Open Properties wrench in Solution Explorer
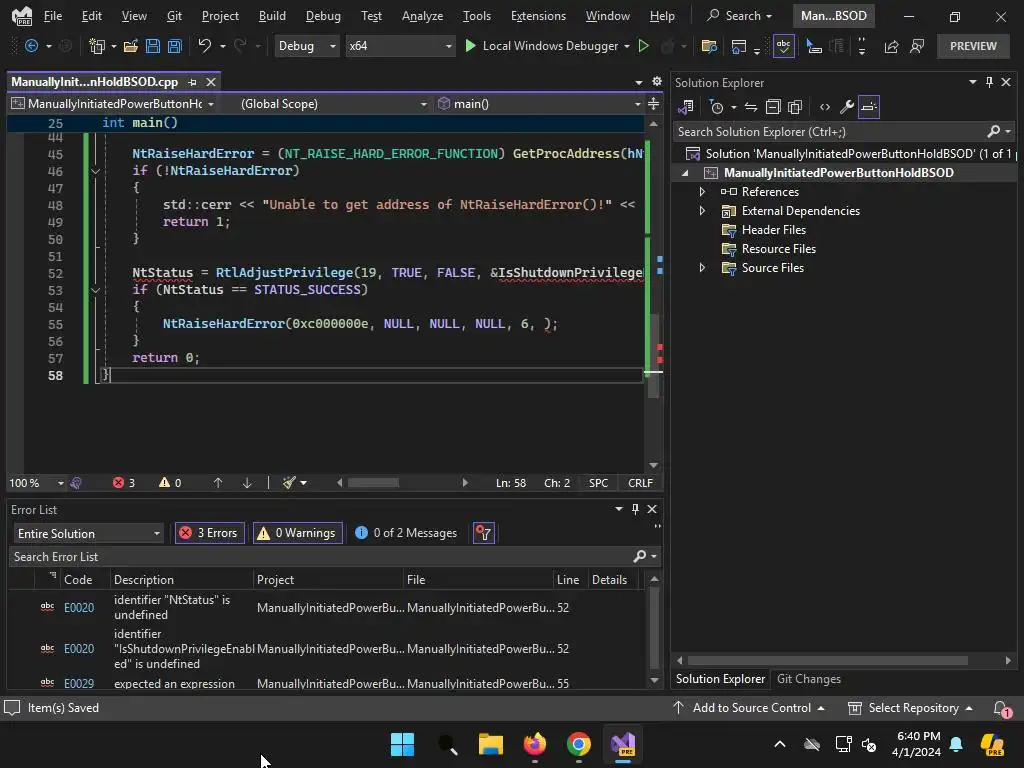Image resolution: width=1024 pixels, height=768 pixels. coord(846,107)
